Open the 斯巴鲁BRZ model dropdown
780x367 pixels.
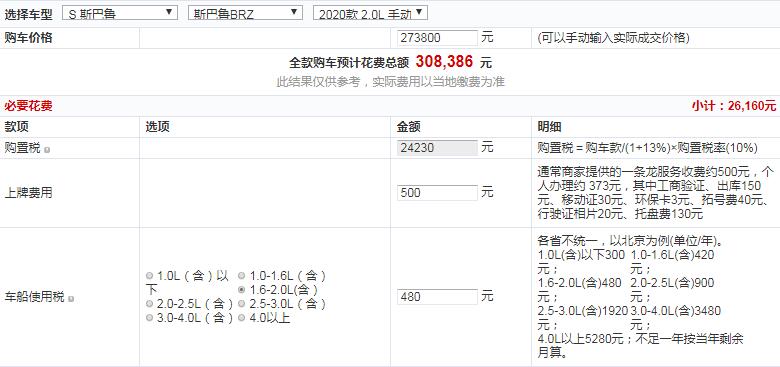tap(245, 13)
